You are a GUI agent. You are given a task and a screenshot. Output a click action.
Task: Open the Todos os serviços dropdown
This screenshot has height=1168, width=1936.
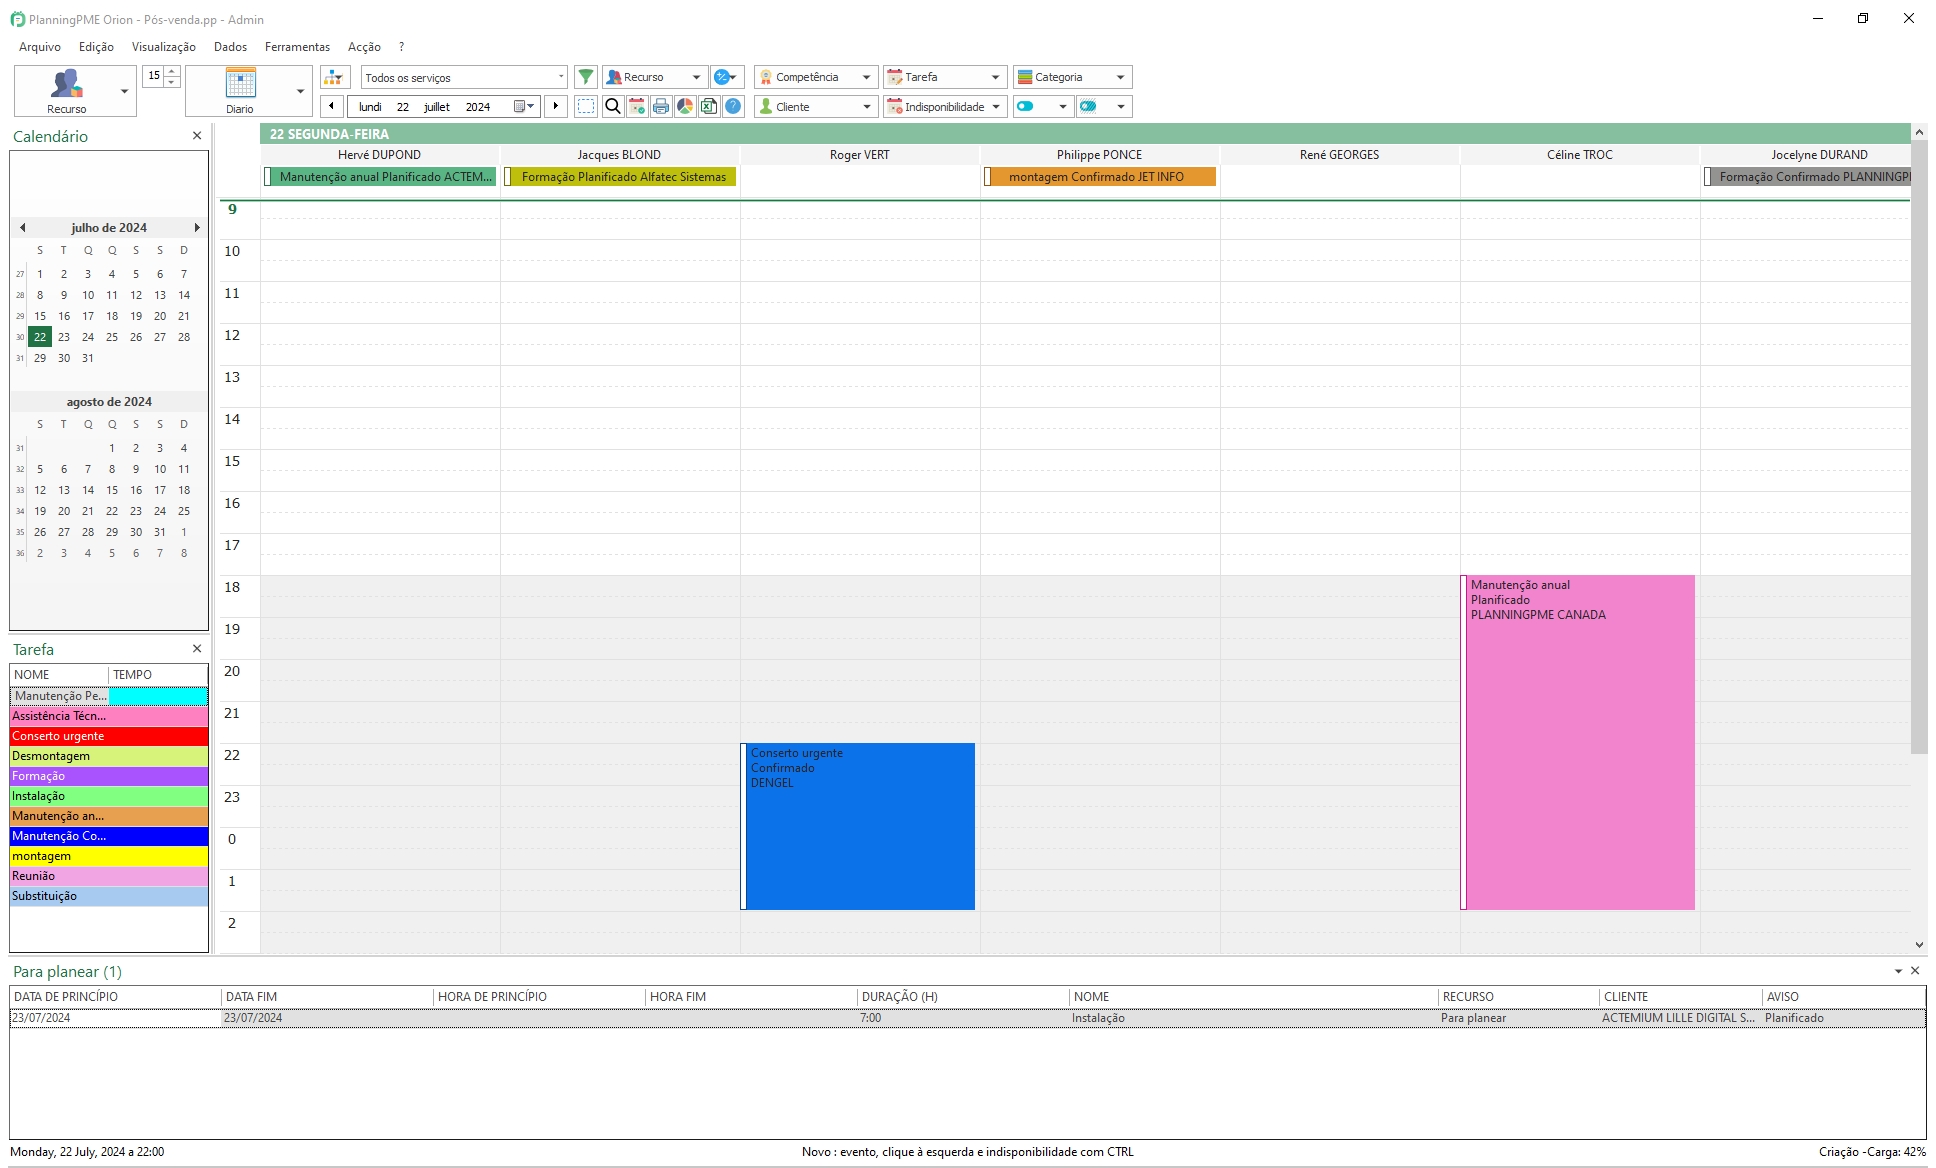(464, 77)
